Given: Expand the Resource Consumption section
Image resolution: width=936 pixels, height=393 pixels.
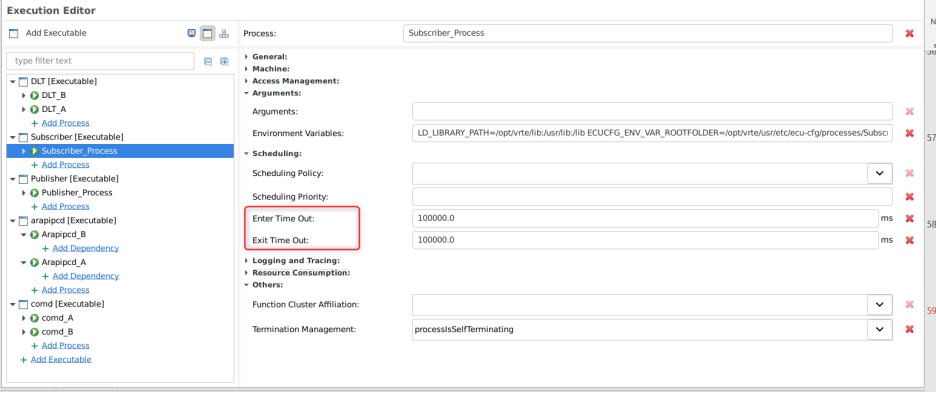Looking at the screenshot, I should click(247, 272).
